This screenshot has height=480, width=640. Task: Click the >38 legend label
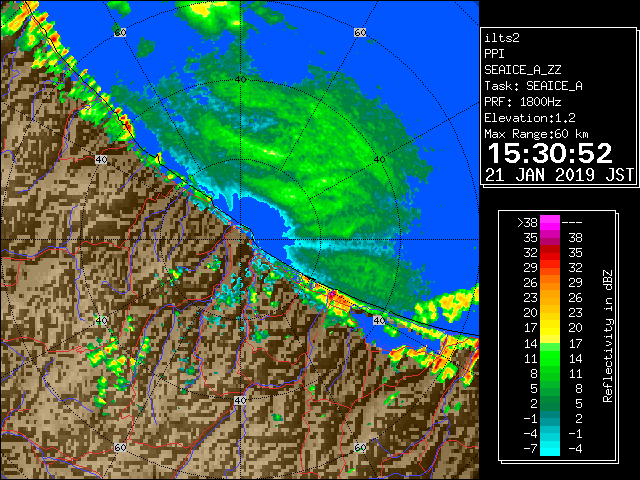[527, 222]
